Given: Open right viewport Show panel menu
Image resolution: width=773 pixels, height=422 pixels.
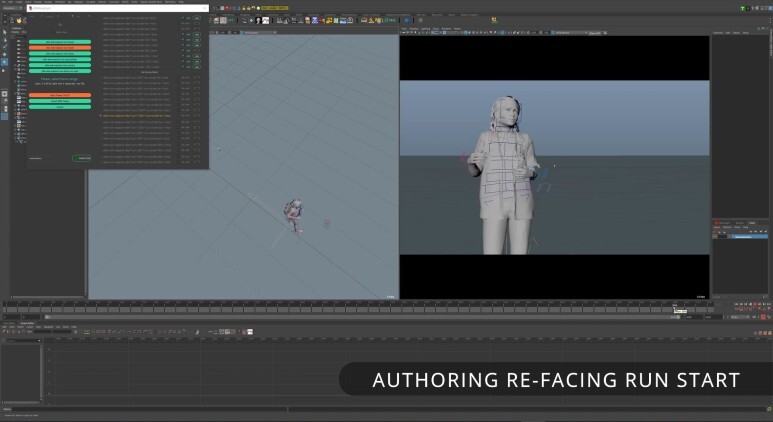Looking at the screenshot, I should click(436, 29).
